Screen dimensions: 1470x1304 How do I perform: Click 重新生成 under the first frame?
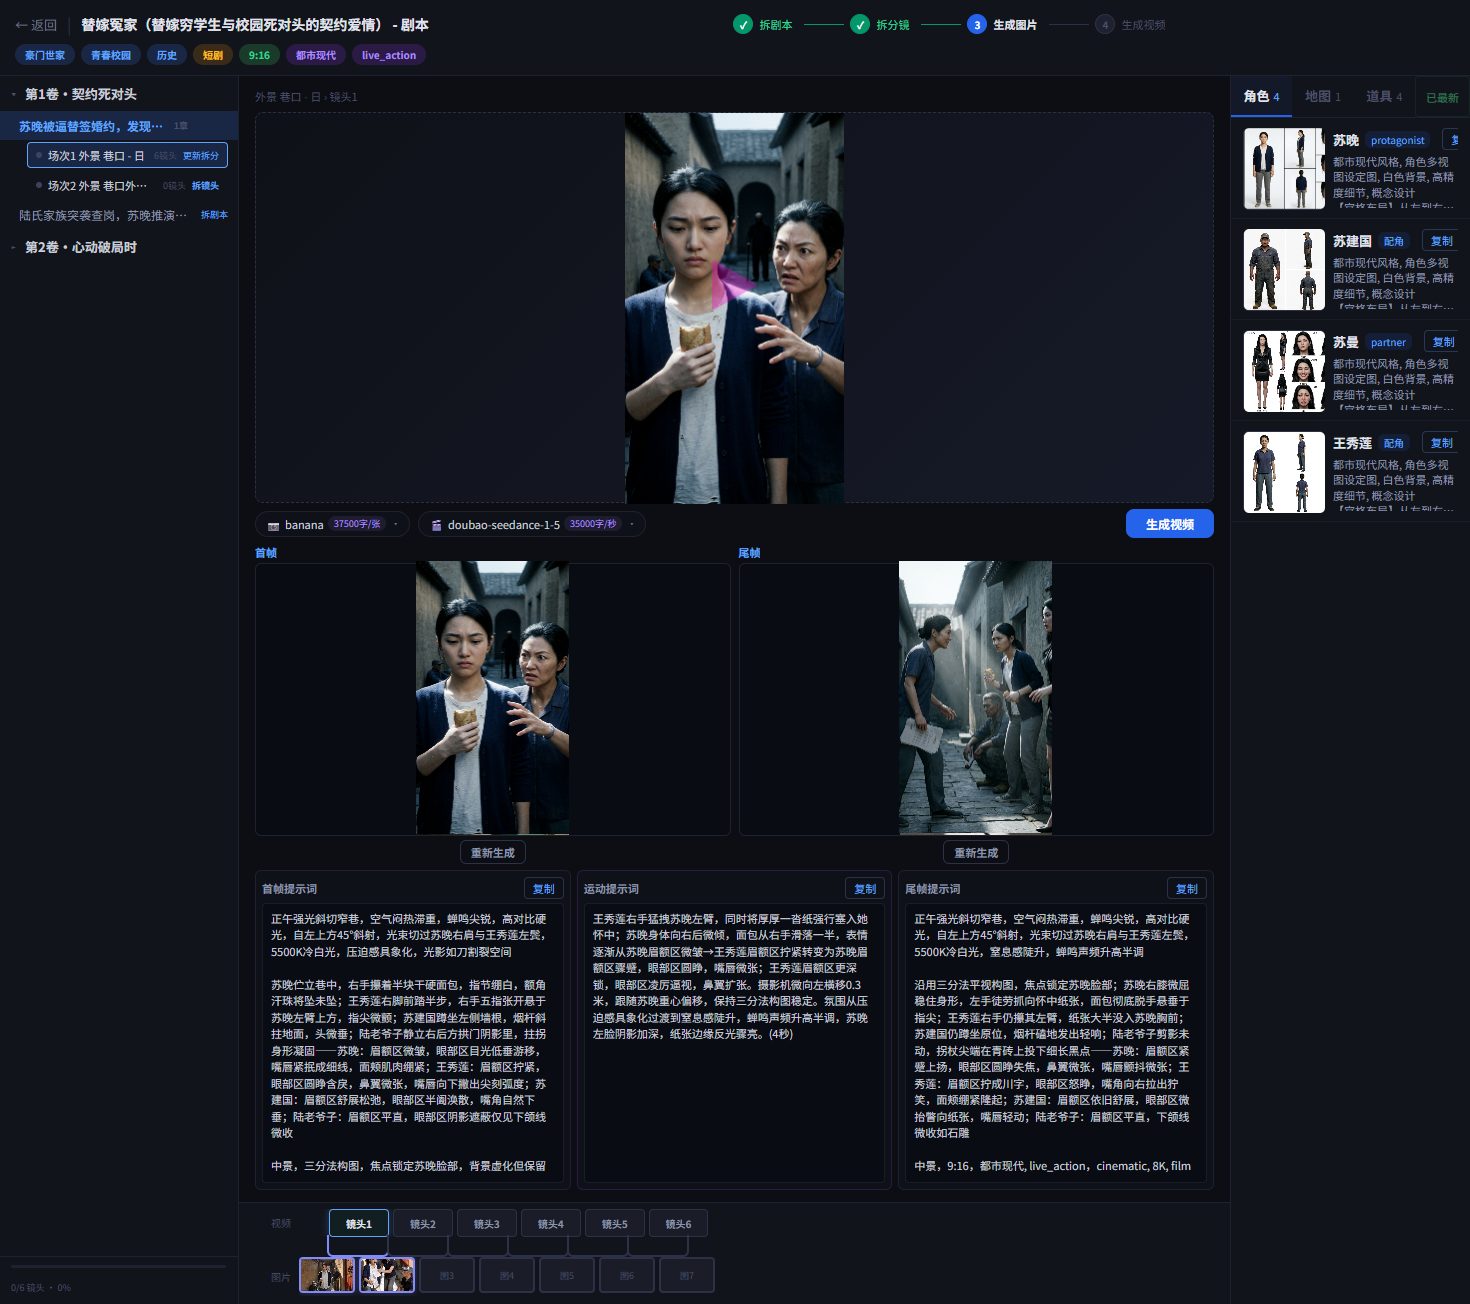coord(492,852)
